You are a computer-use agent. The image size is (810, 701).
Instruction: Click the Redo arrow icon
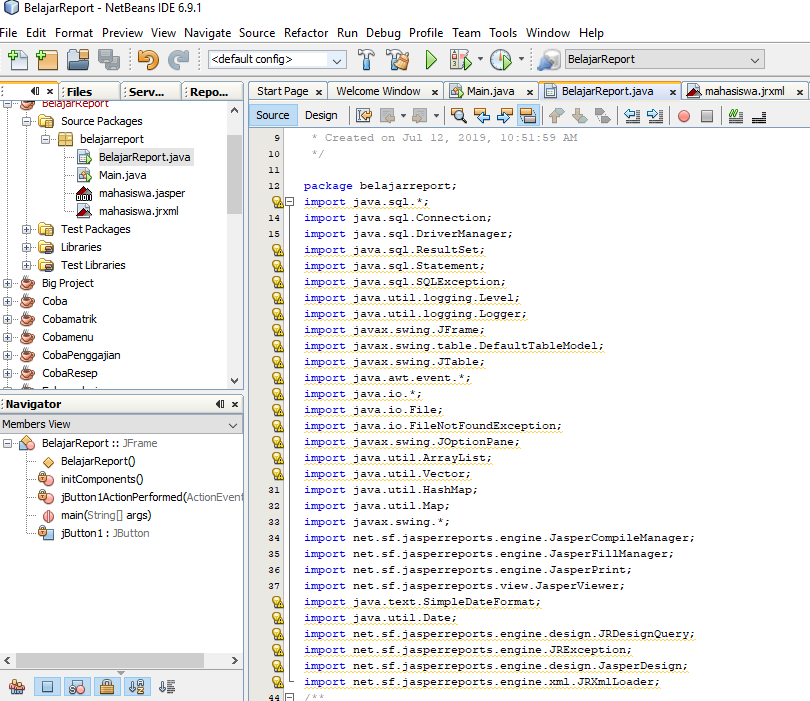click(x=178, y=60)
